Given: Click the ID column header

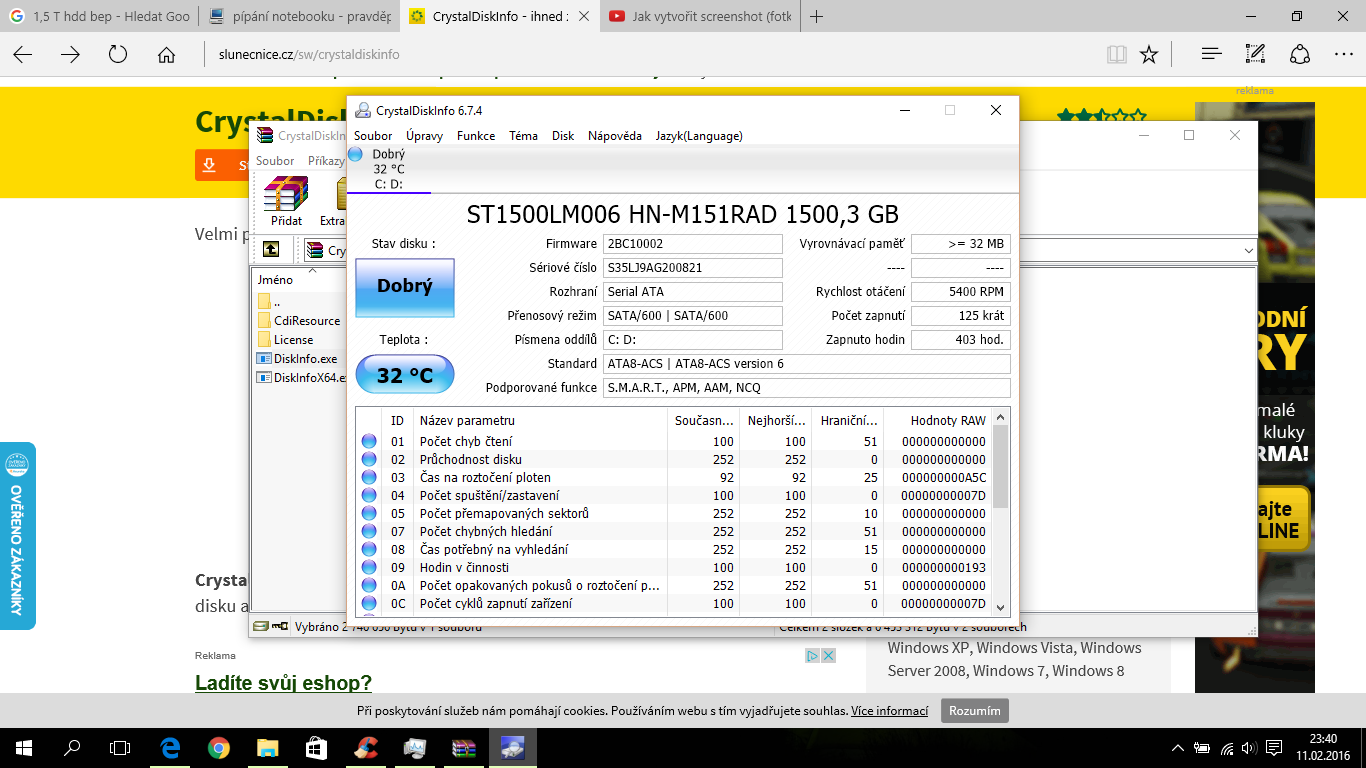Looking at the screenshot, I should 397,420.
